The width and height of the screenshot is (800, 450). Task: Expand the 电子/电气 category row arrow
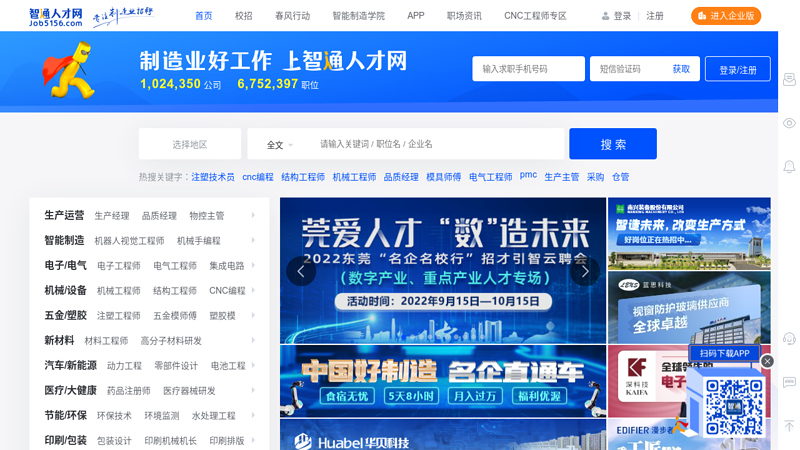click(x=253, y=265)
